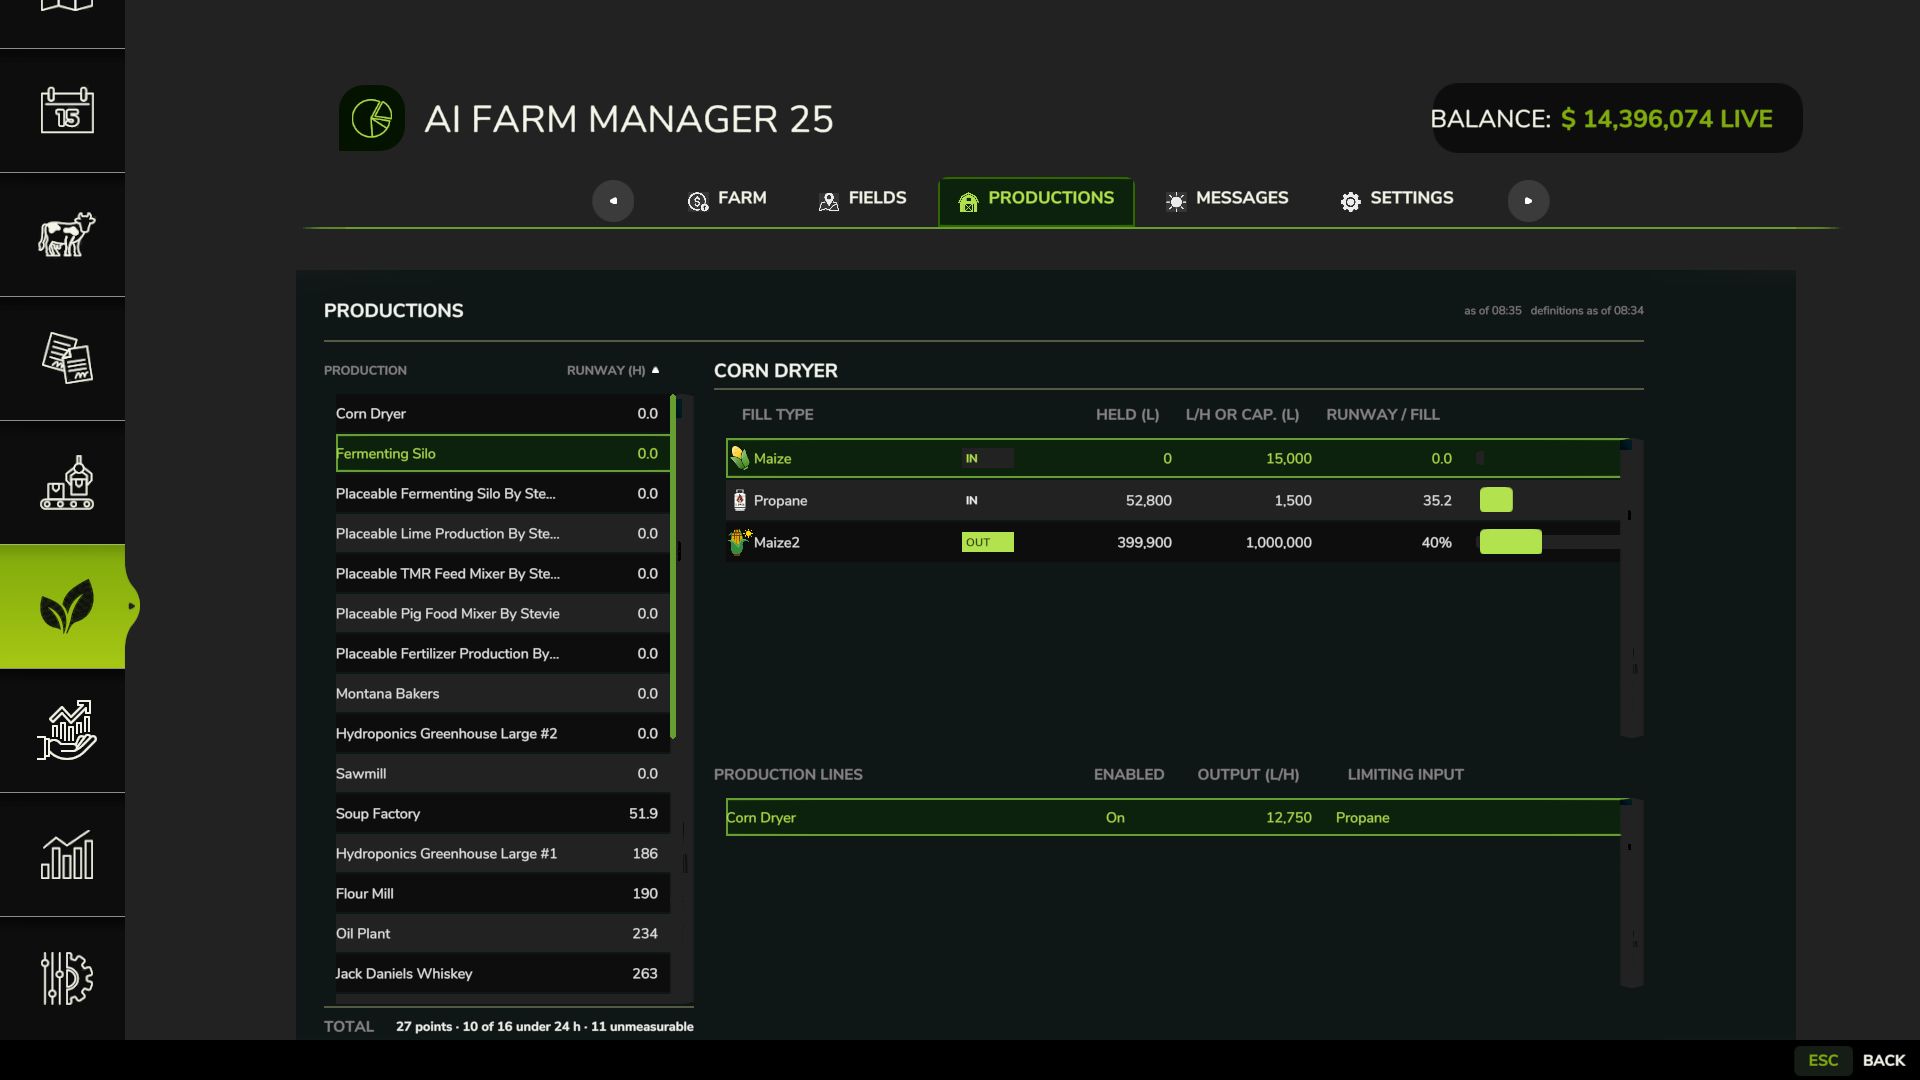The height and width of the screenshot is (1080, 1920).
Task: Click the productions list scrollbar
Action: pos(674,566)
